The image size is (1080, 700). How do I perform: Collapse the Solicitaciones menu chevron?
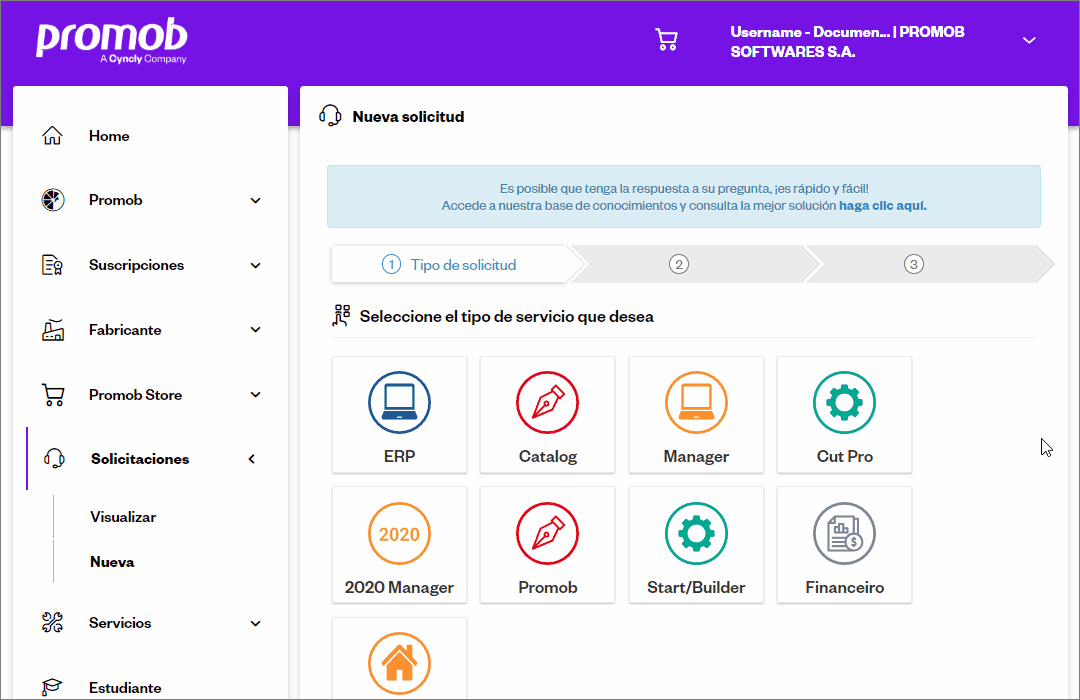pyautogui.click(x=252, y=459)
